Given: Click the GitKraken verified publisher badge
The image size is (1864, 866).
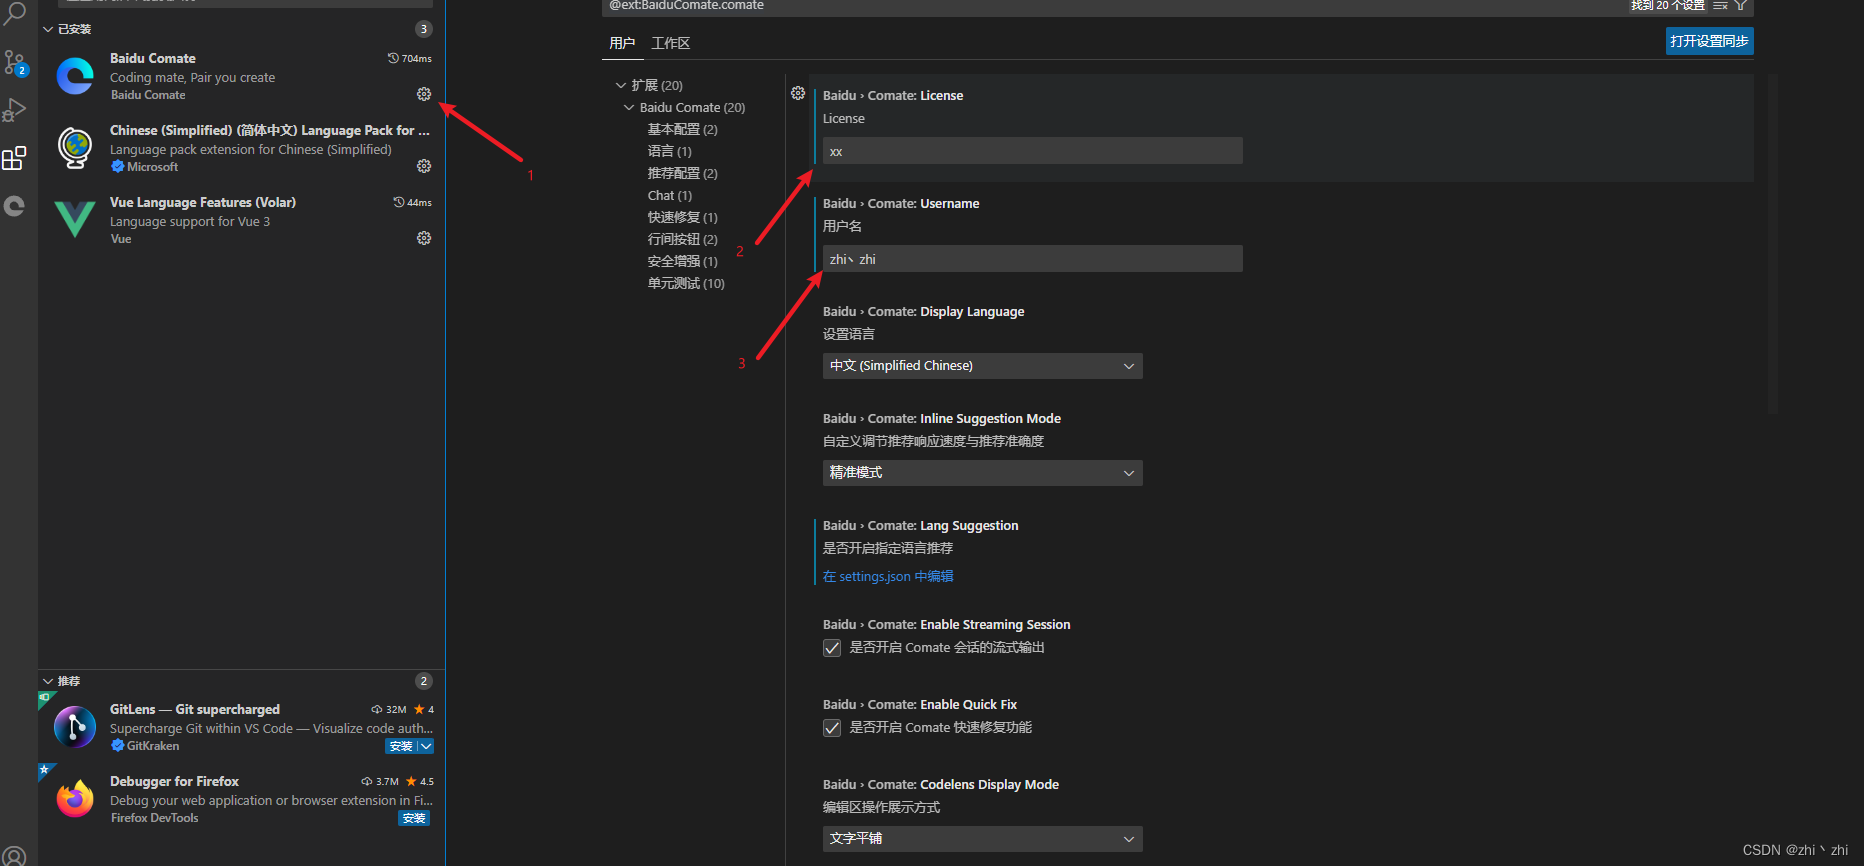Looking at the screenshot, I should point(118,746).
